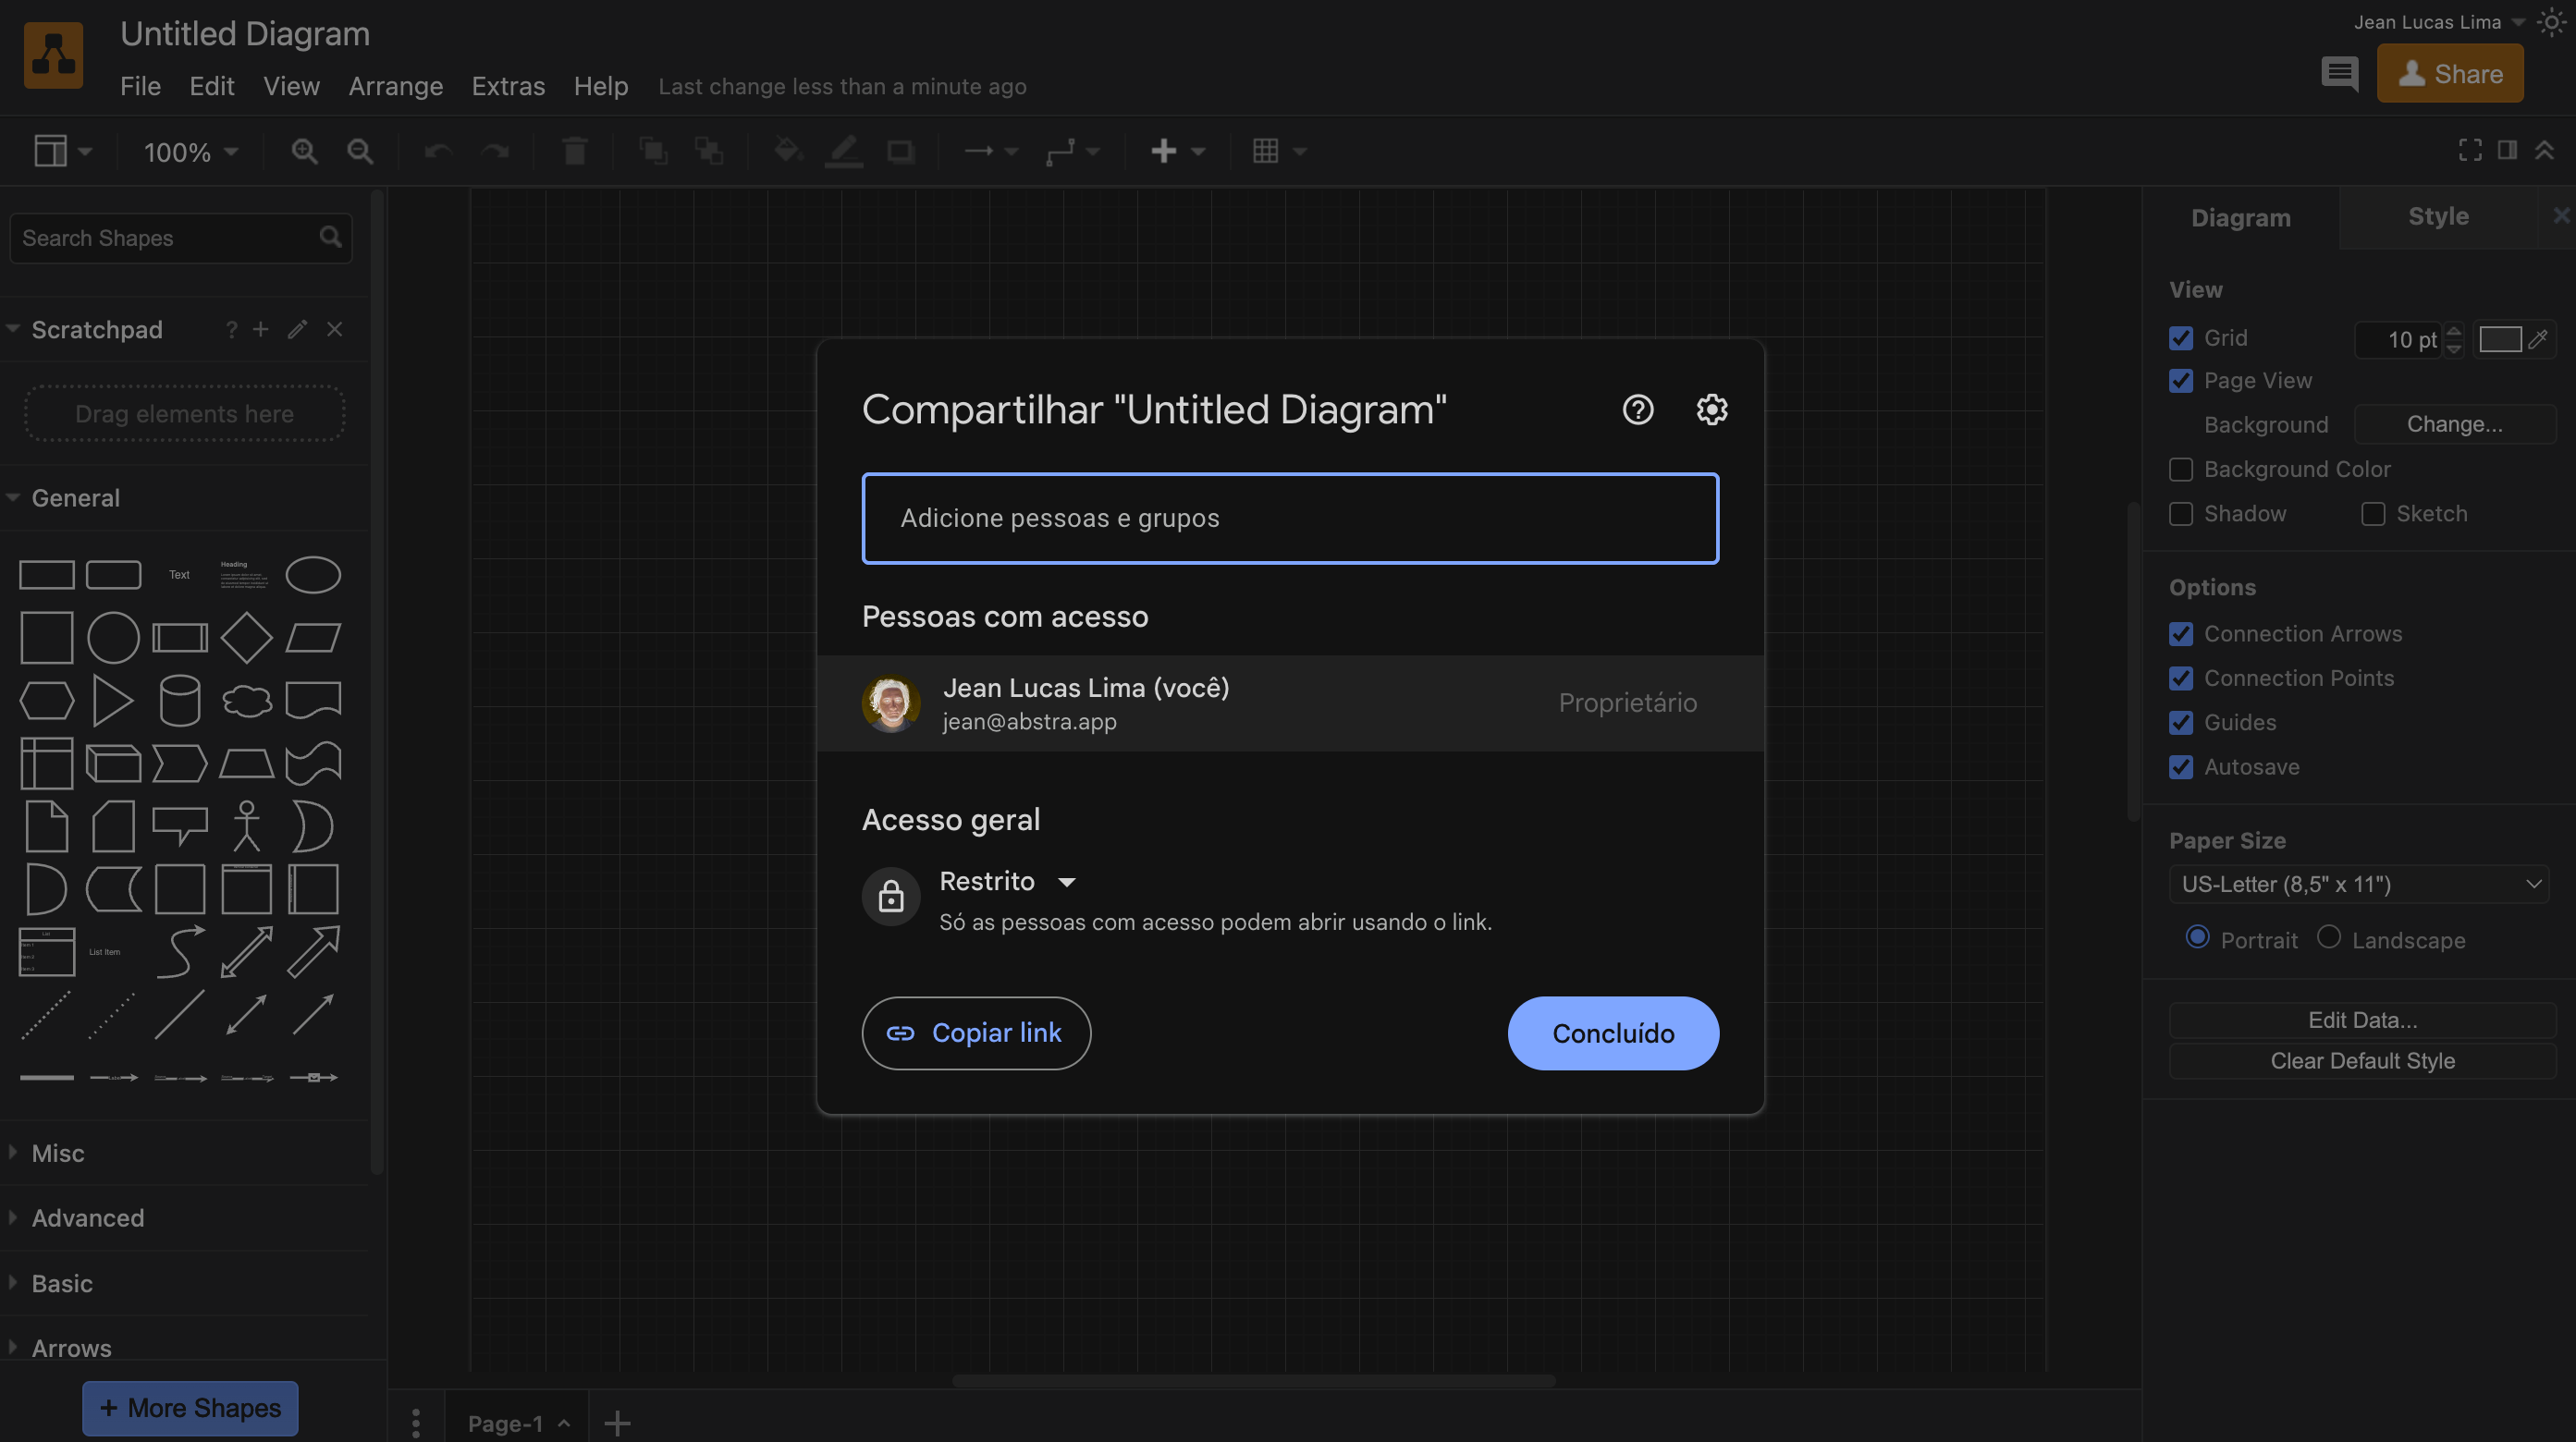Open the Extras menu
Screen dimensions: 2576x1442
click(x=508, y=86)
